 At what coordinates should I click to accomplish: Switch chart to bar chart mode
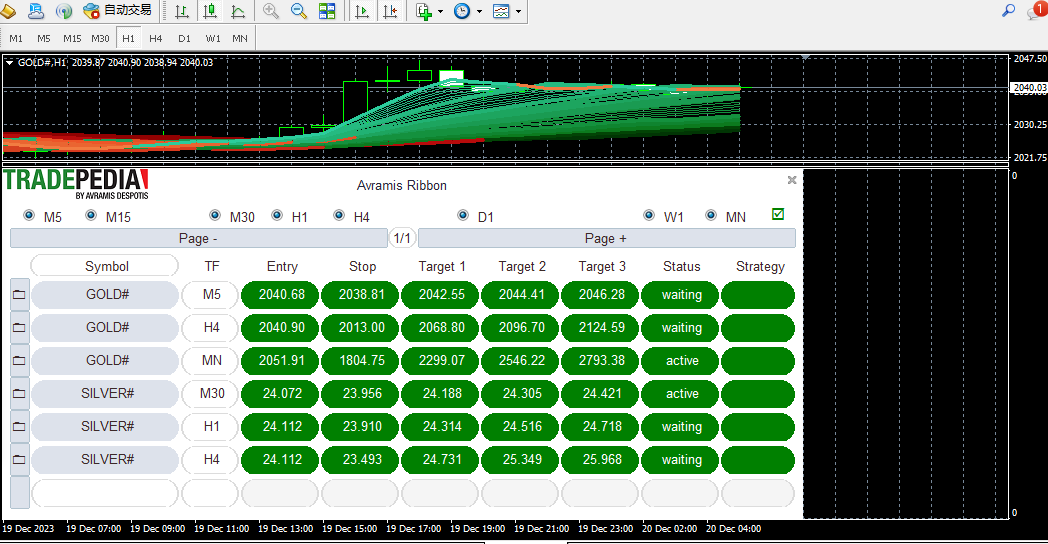[182, 11]
